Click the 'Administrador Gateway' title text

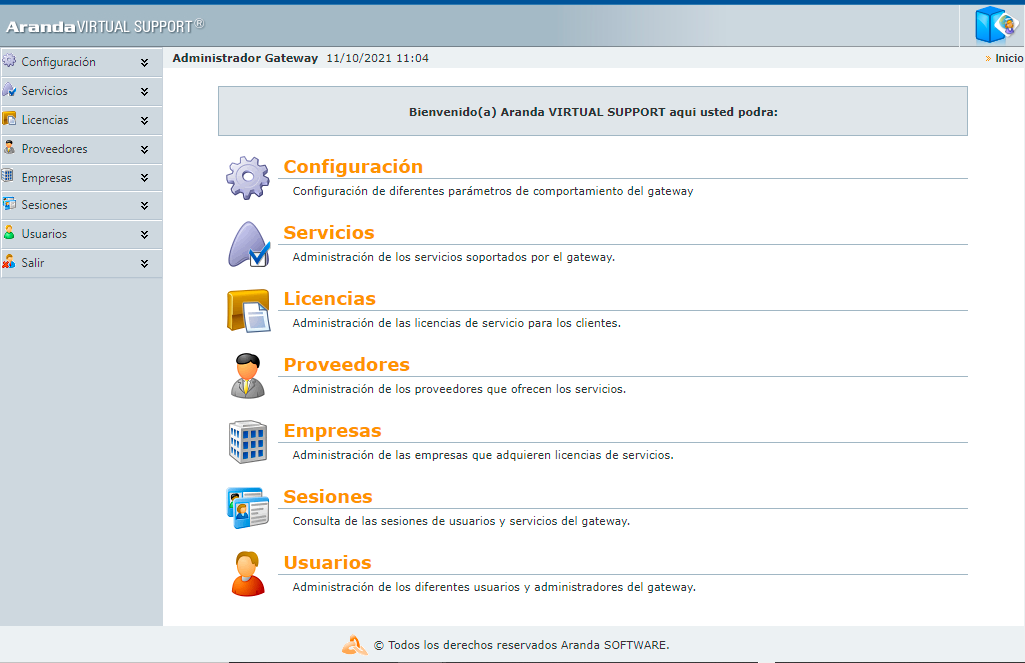[x=245, y=58]
